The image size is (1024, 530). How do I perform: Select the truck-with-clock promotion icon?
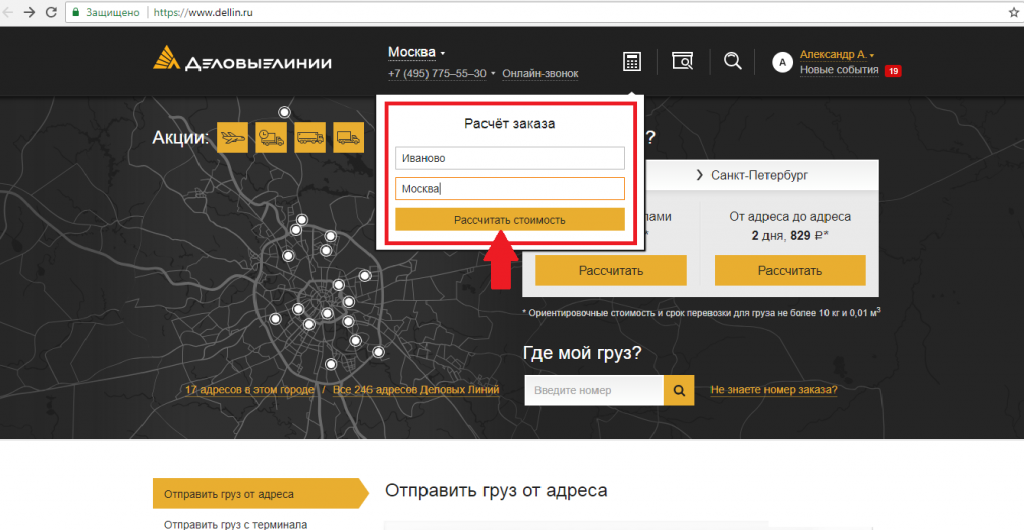271,137
